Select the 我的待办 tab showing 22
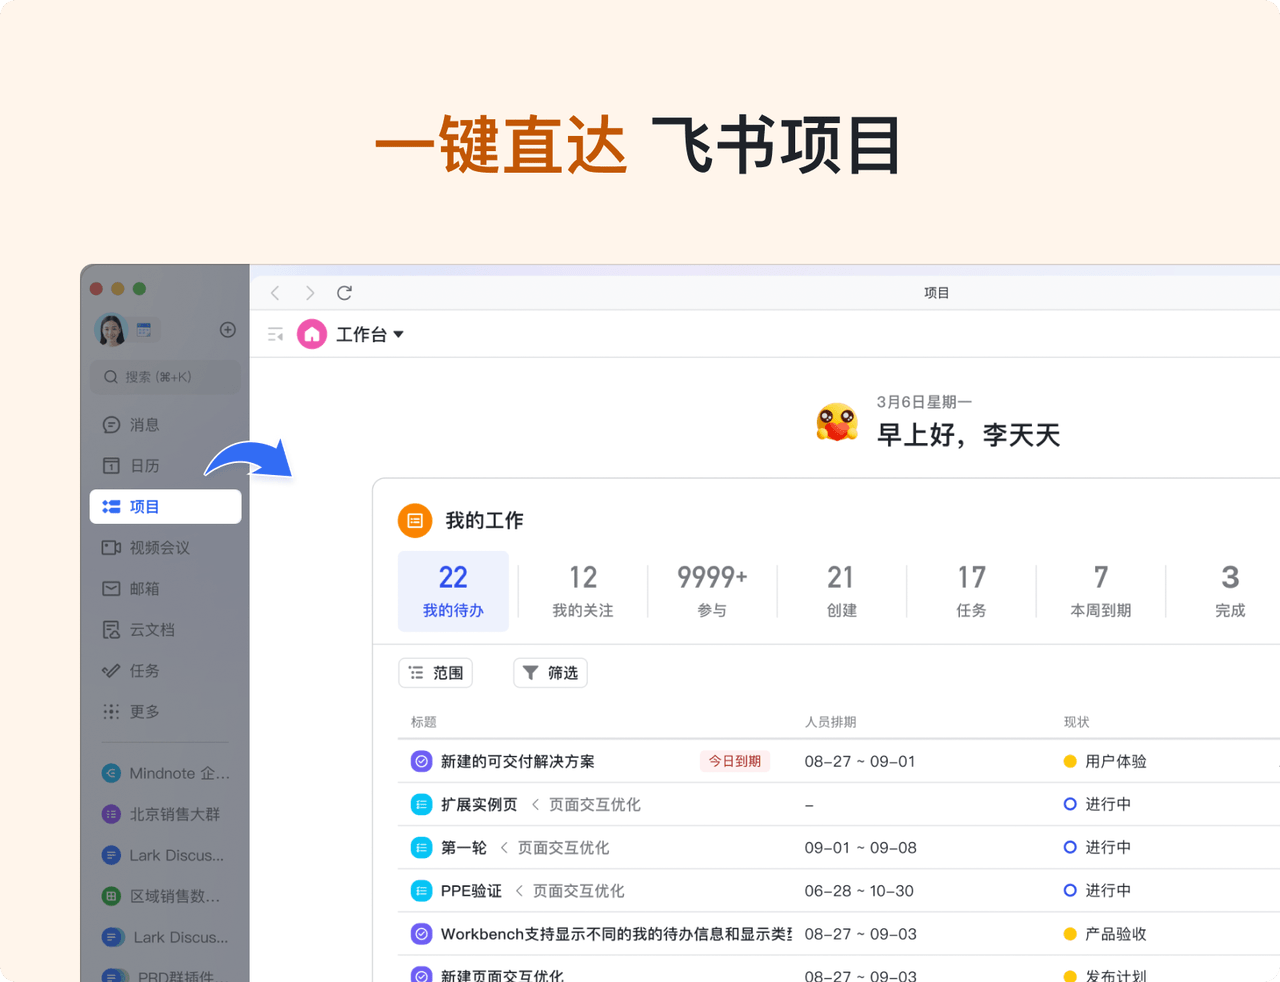This screenshot has width=1280, height=982. 453,591
